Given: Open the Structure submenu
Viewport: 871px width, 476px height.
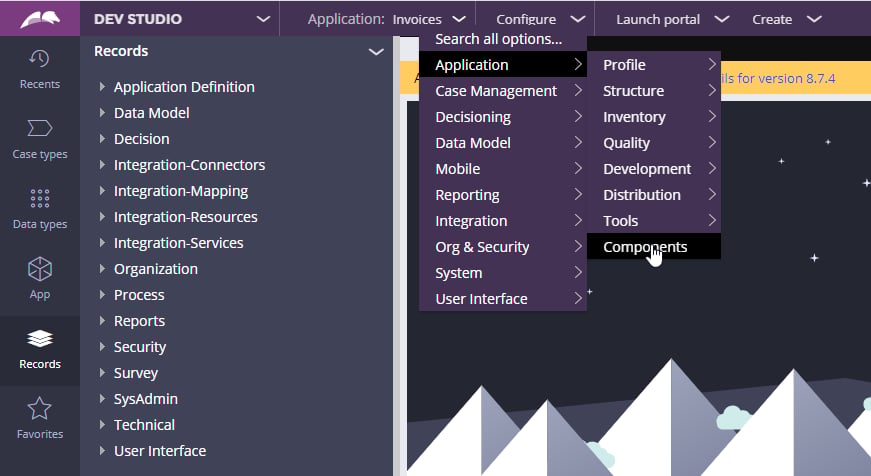Looking at the screenshot, I should [x=654, y=91].
